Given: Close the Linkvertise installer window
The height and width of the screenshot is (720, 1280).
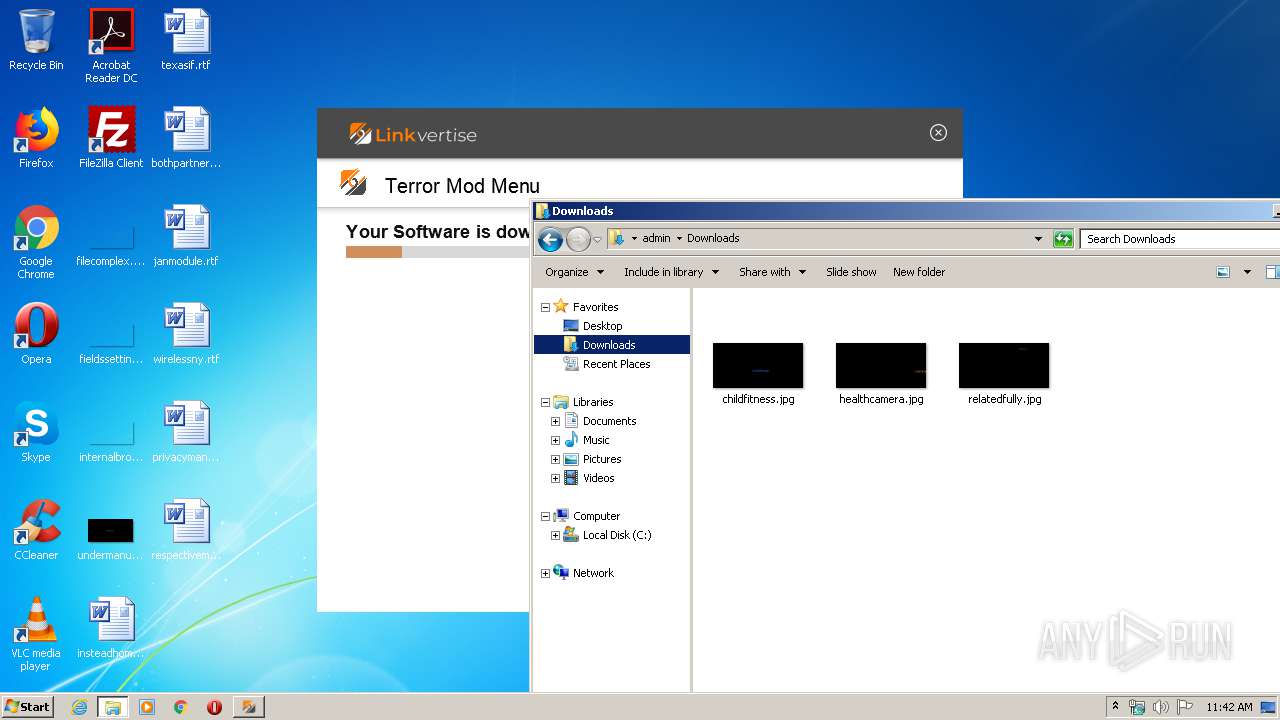Looking at the screenshot, I should click(938, 133).
